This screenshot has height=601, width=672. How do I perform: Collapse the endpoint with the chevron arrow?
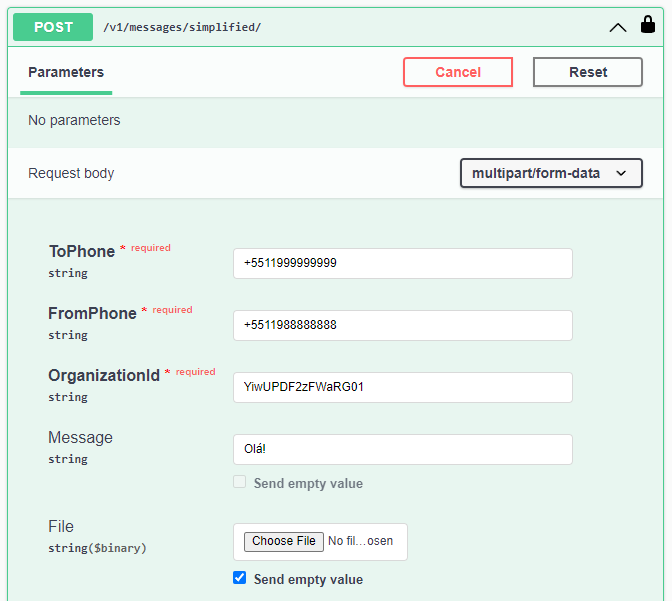tap(618, 27)
